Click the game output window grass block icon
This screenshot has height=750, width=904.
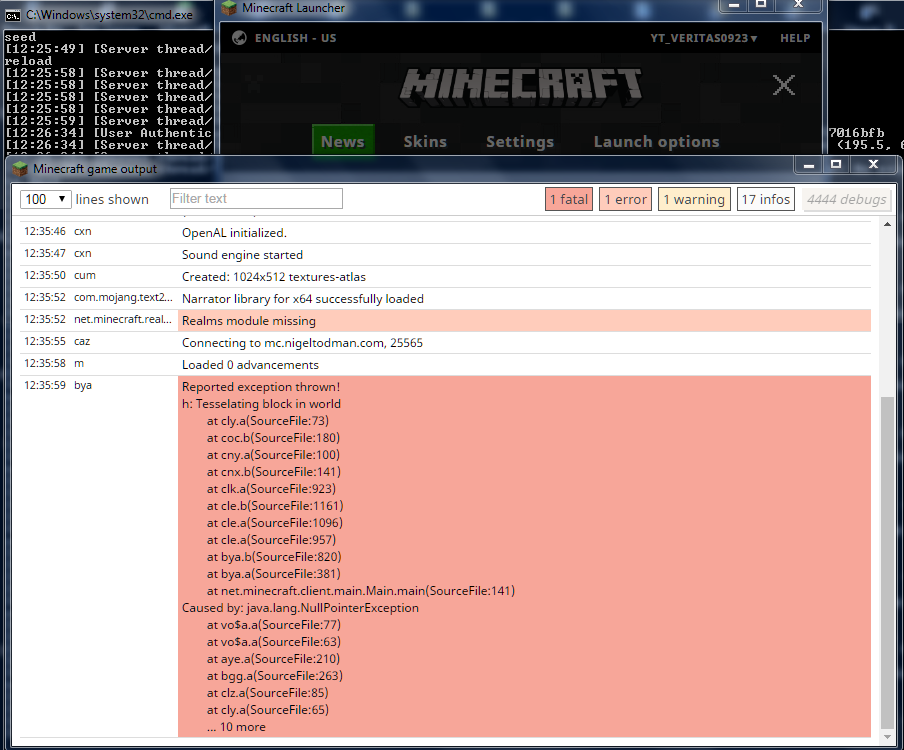pos(21,169)
